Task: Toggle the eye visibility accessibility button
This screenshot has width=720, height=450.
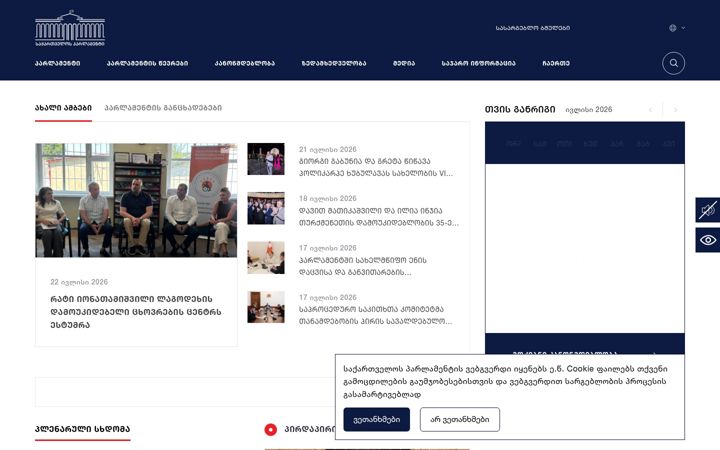Action: (x=708, y=240)
